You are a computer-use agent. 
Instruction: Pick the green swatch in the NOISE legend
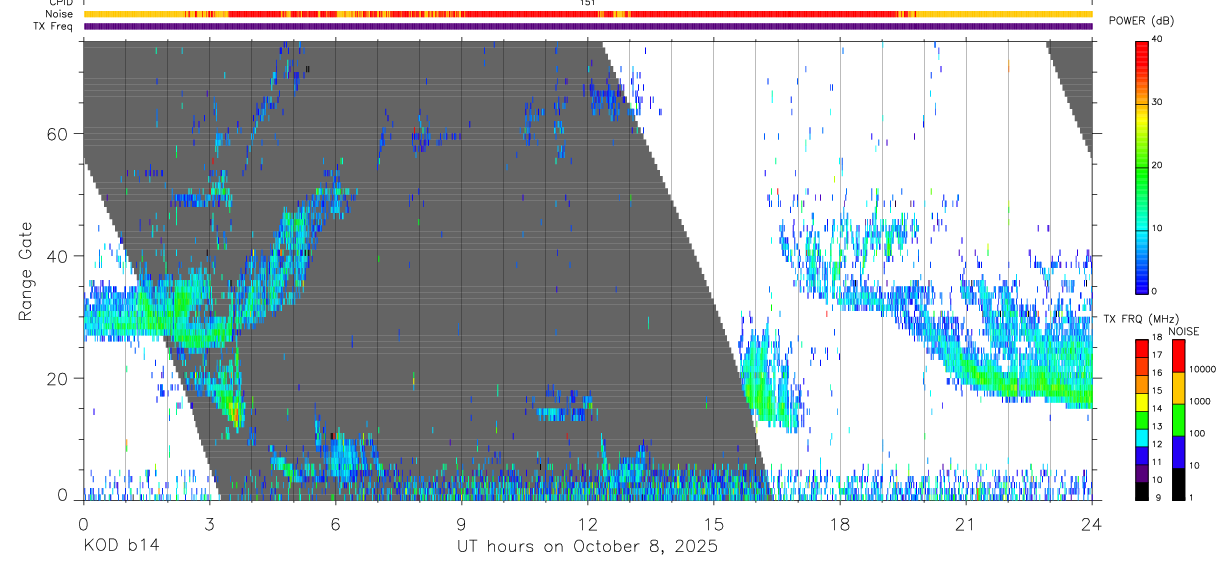[x=1178, y=419]
